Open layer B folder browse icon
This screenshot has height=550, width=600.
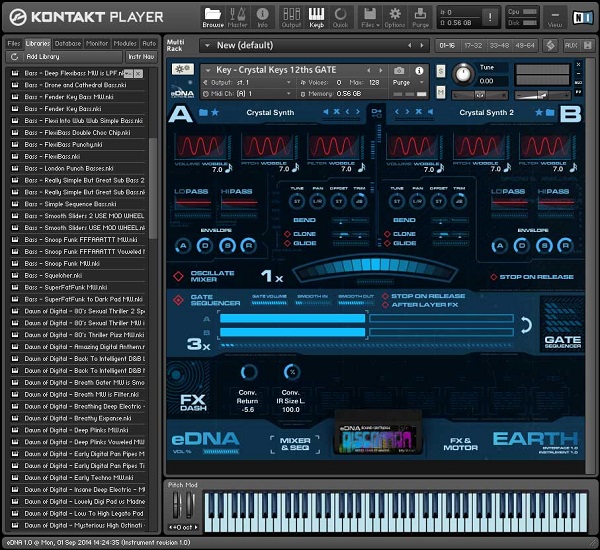click(550, 112)
